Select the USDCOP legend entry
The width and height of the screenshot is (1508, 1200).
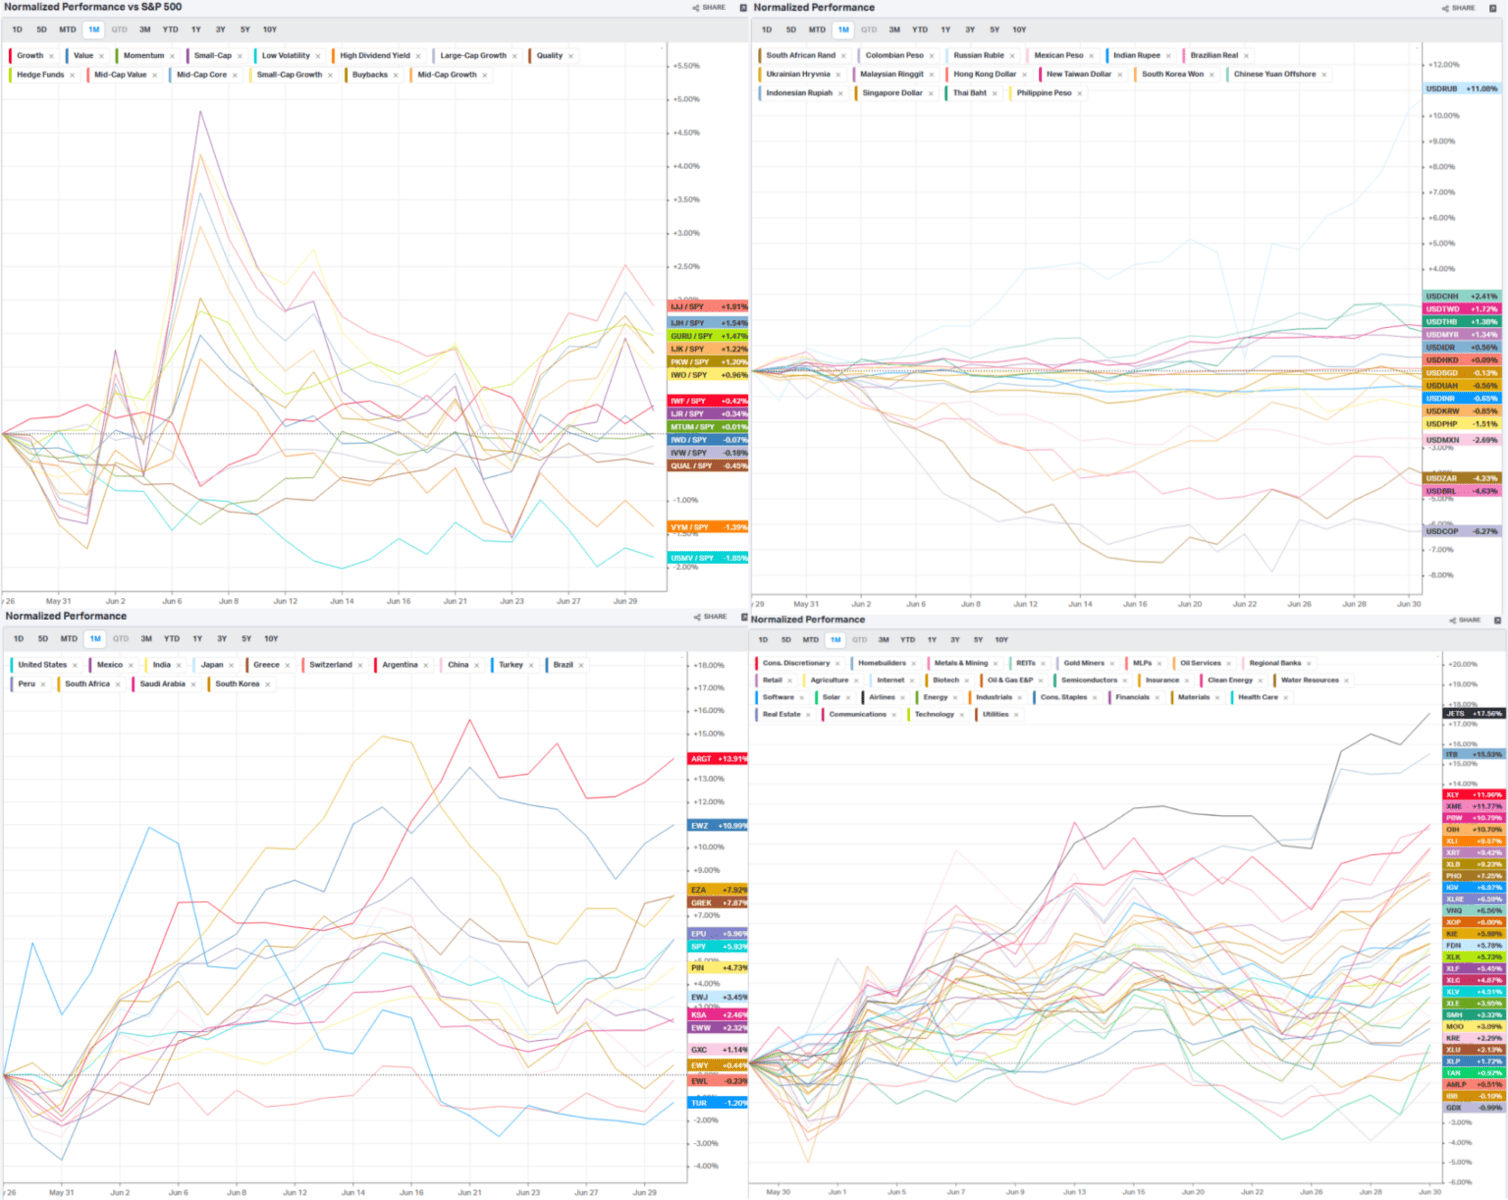pos(1462,532)
